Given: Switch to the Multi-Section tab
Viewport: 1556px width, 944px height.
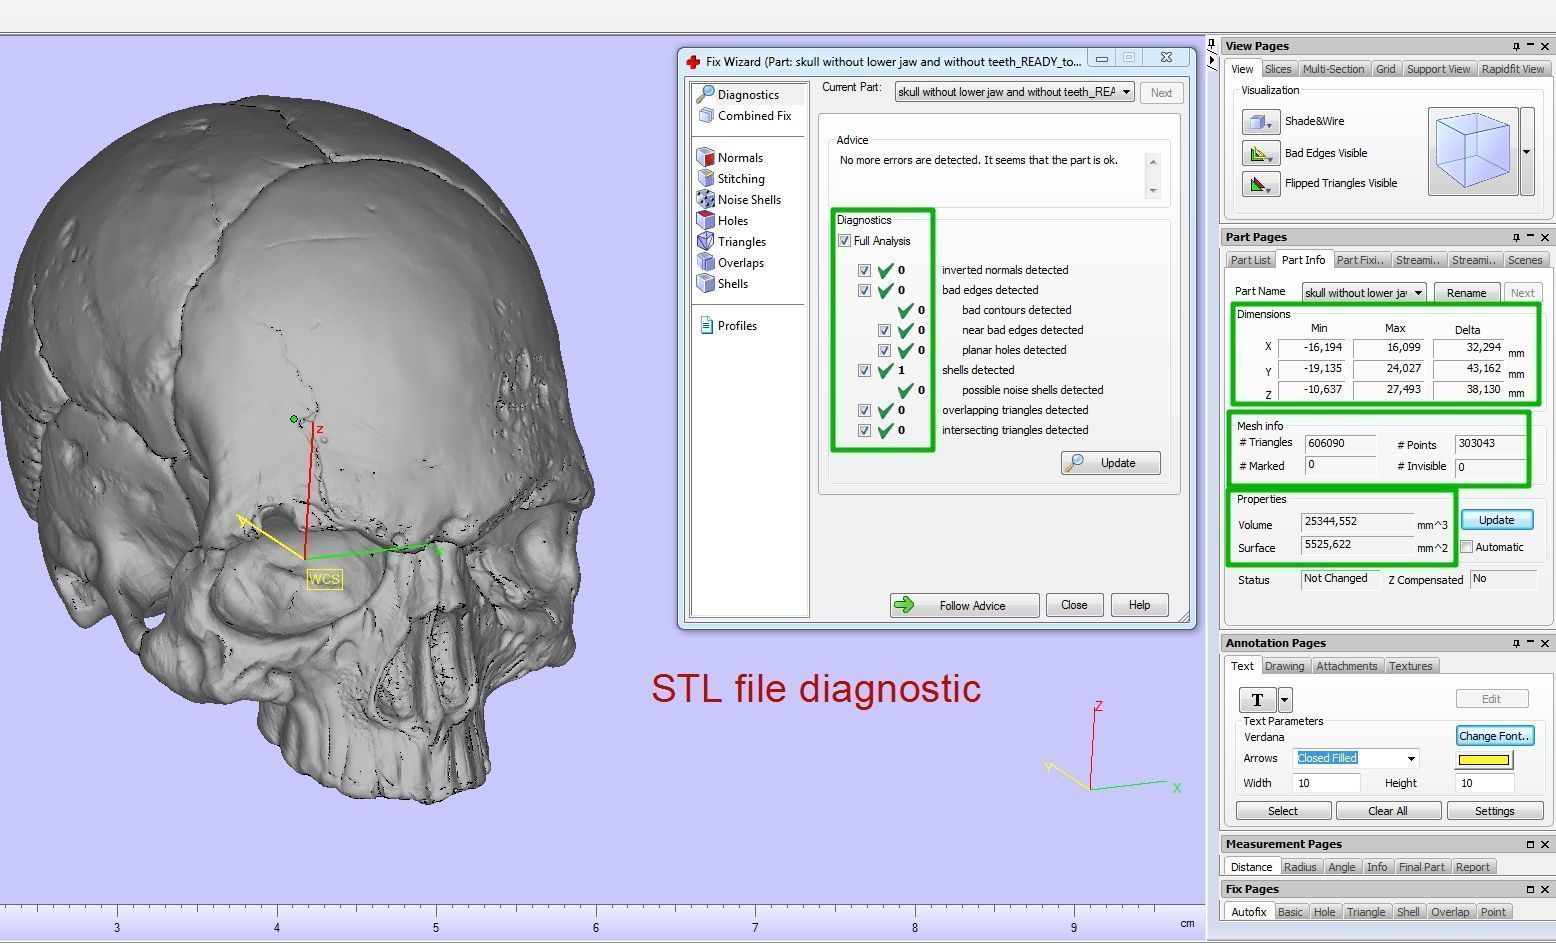Looking at the screenshot, I should pos(1332,69).
